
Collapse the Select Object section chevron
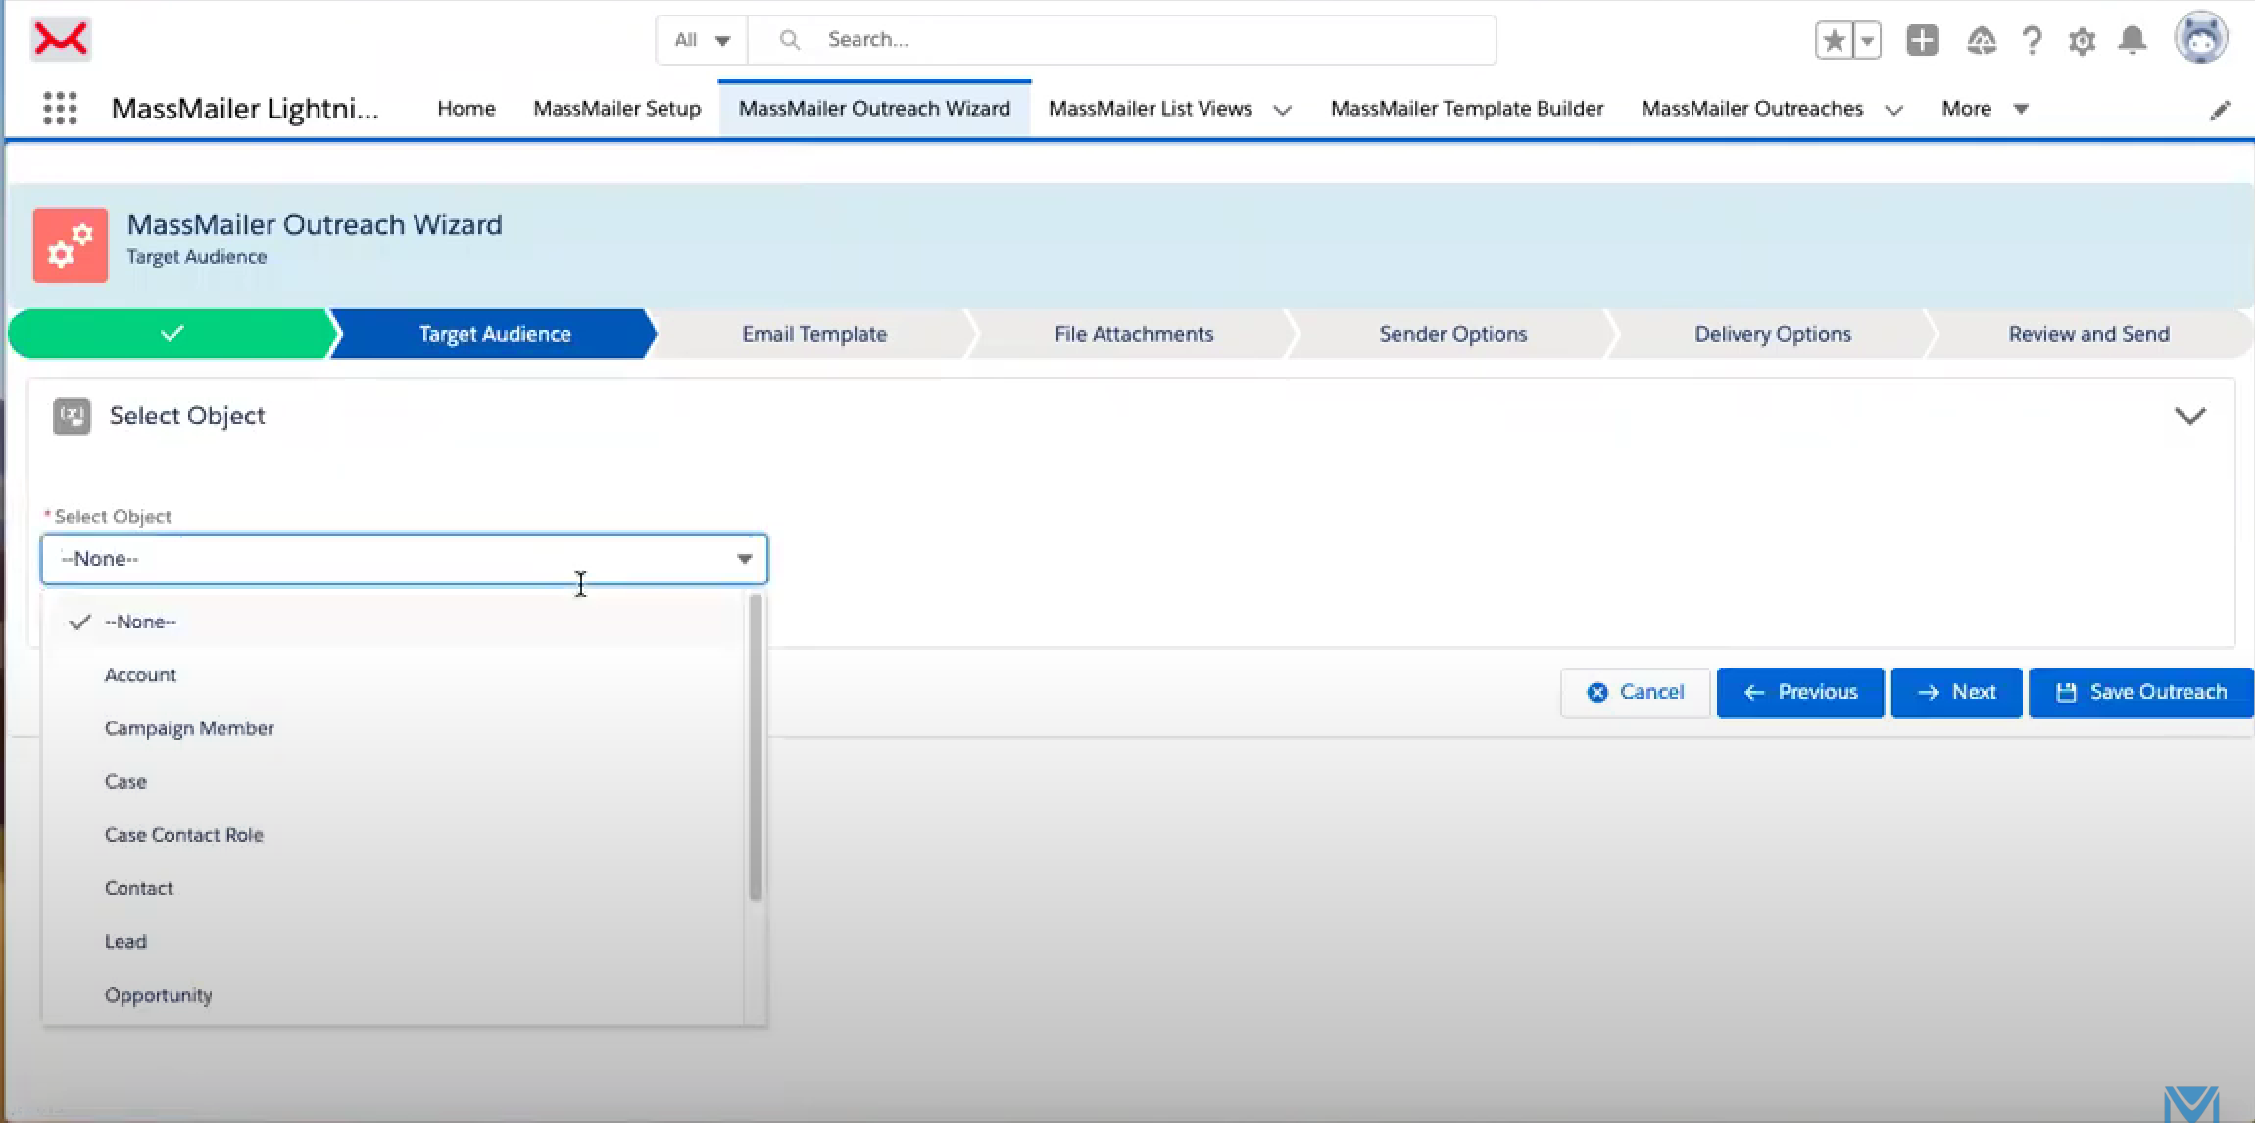coord(2190,416)
